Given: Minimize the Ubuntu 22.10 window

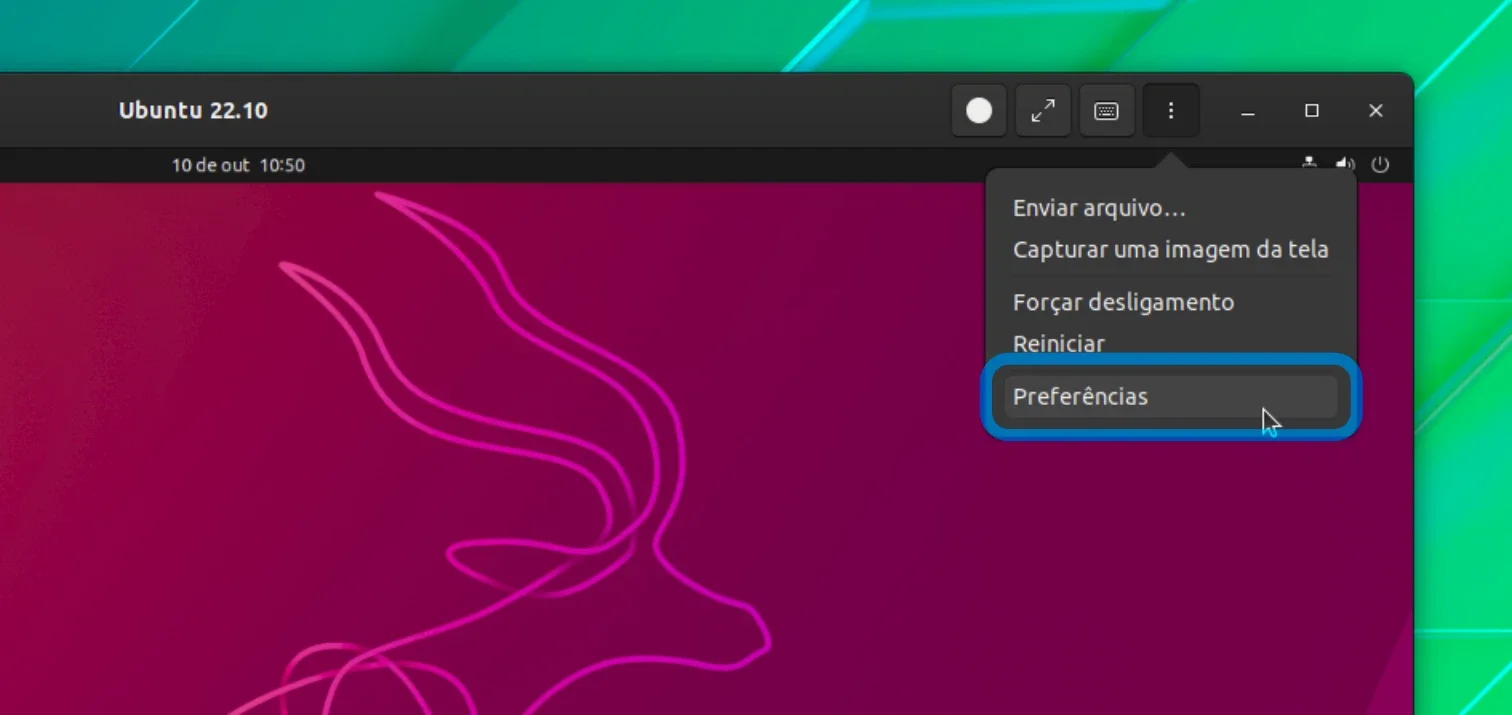Looking at the screenshot, I should point(1248,111).
